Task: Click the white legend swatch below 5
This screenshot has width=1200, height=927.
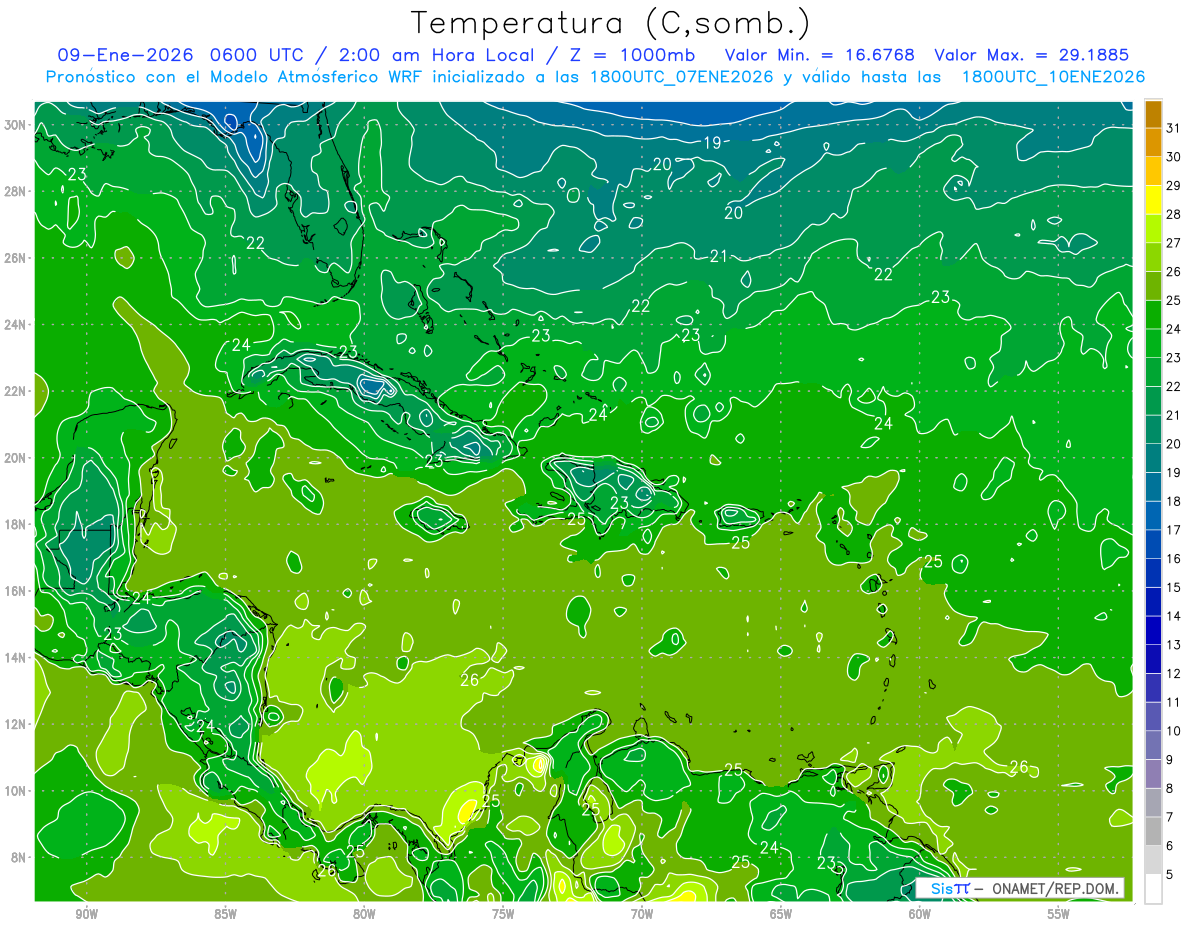Action: pyautogui.click(x=1153, y=888)
